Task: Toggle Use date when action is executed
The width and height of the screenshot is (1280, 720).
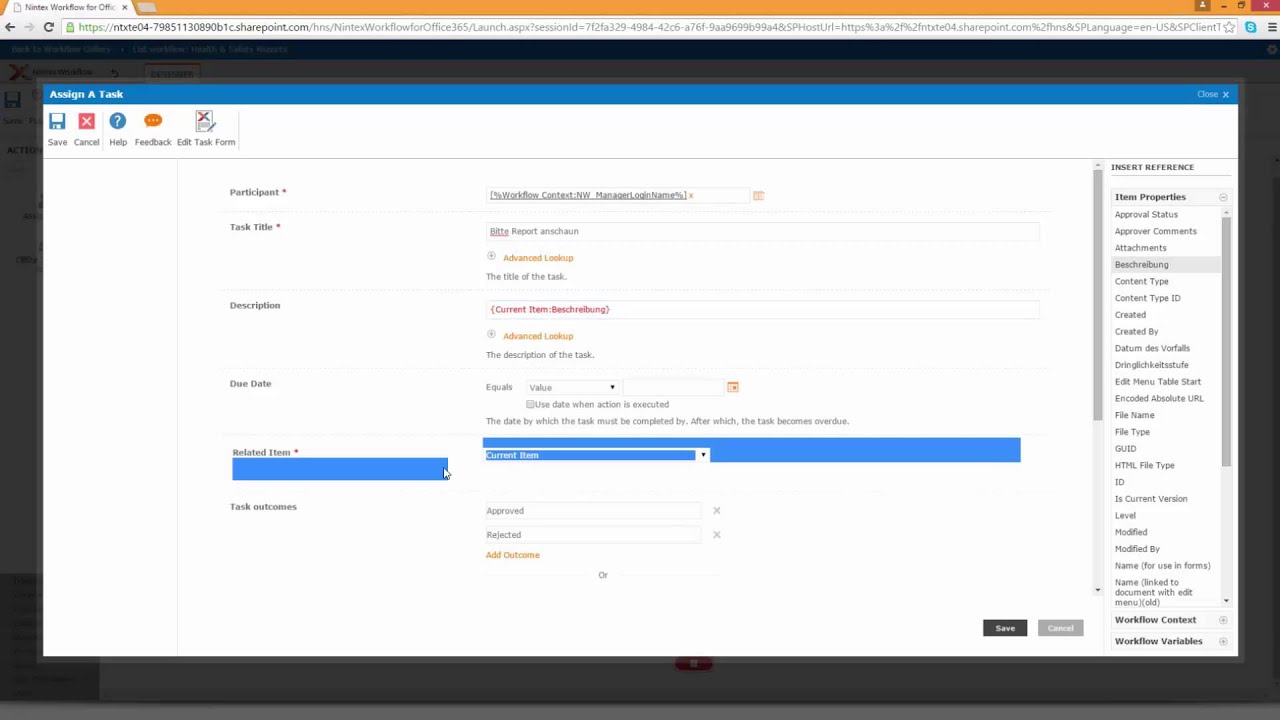Action: pyautogui.click(x=530, y=404)
